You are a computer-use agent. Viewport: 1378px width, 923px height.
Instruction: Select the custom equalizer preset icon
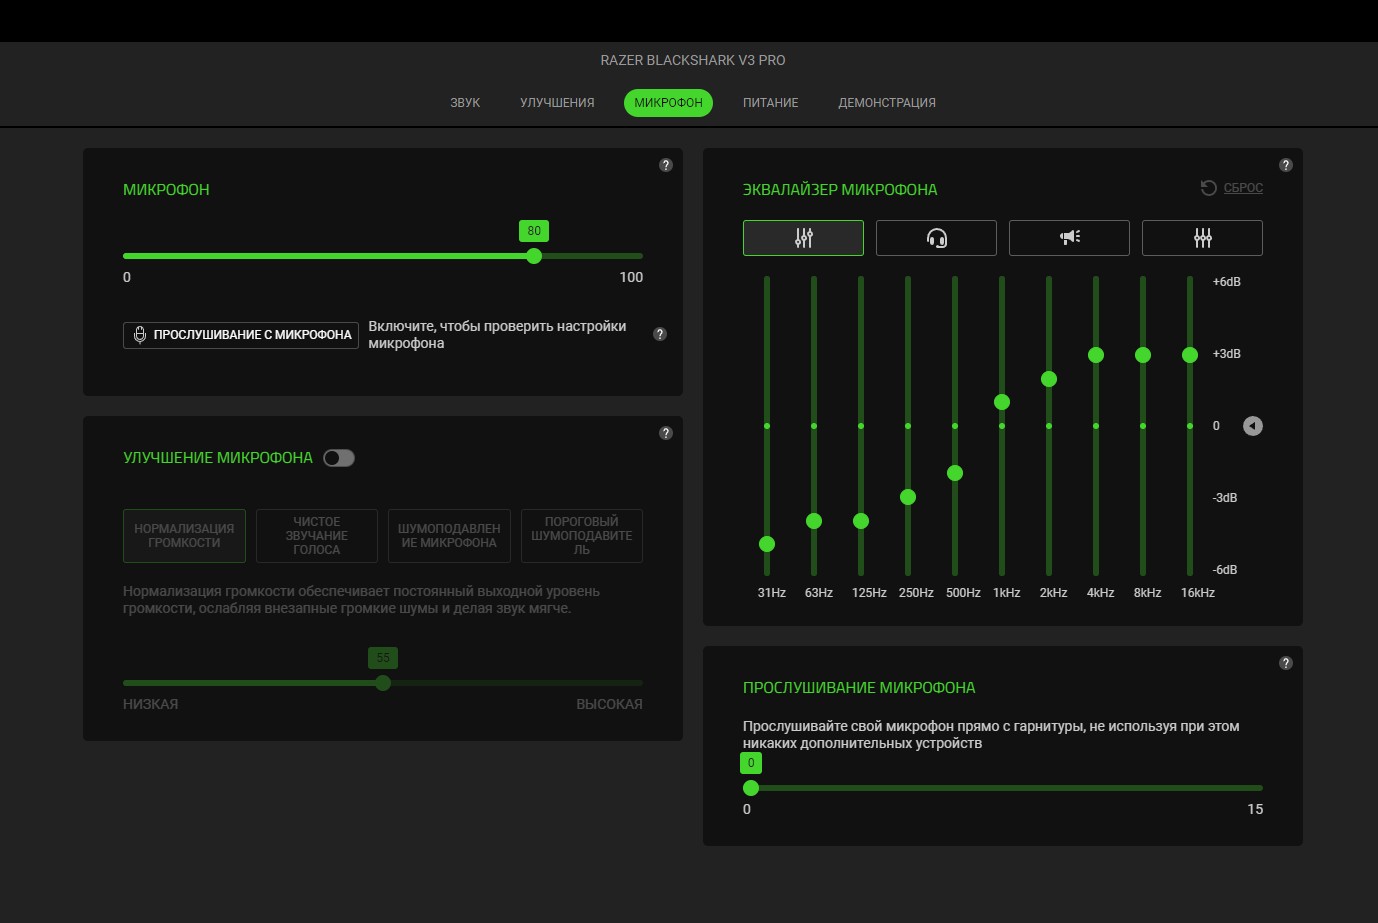click(1202, 238)
